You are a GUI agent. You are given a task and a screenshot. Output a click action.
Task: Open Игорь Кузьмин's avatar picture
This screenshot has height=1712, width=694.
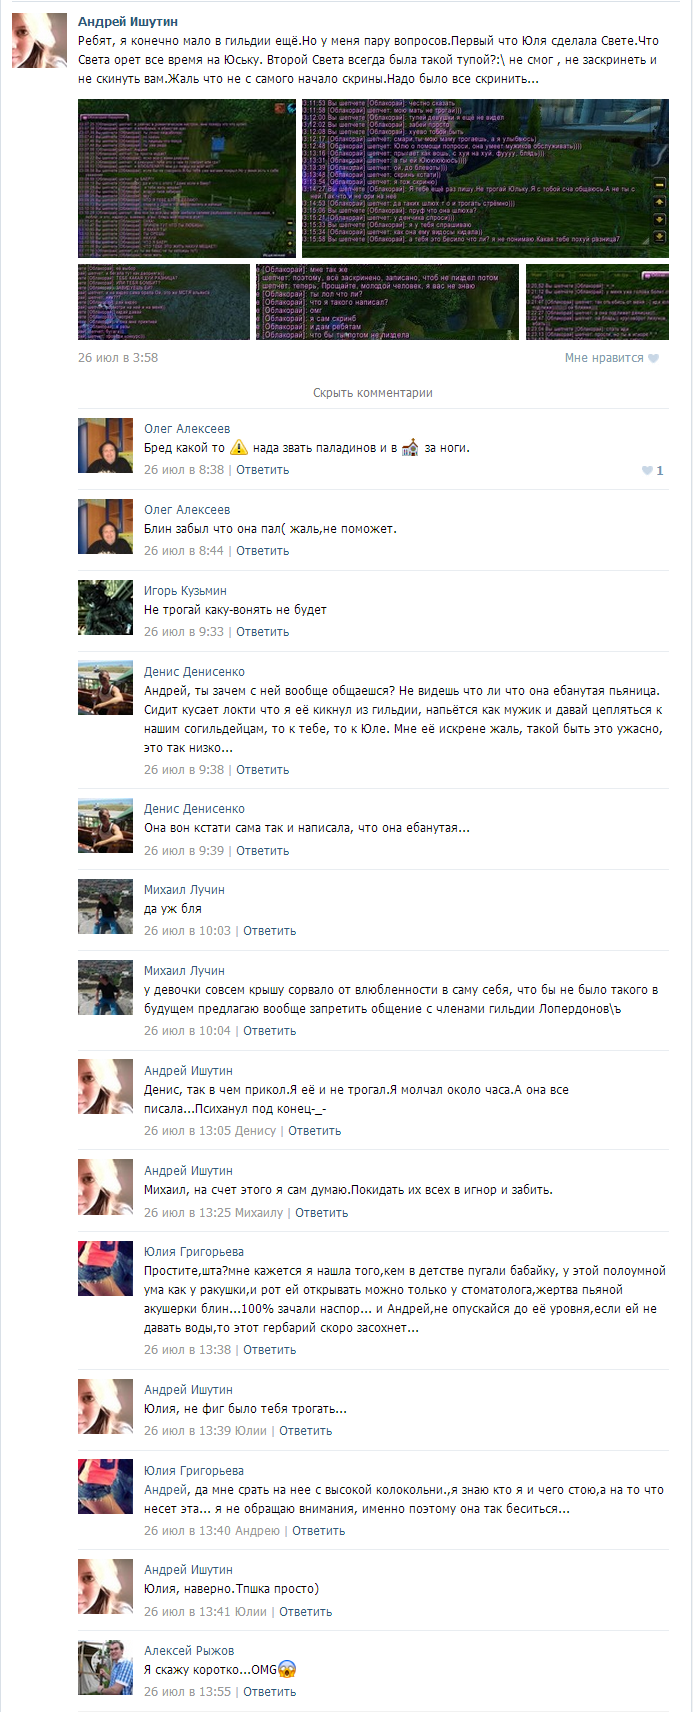(105, 608)
